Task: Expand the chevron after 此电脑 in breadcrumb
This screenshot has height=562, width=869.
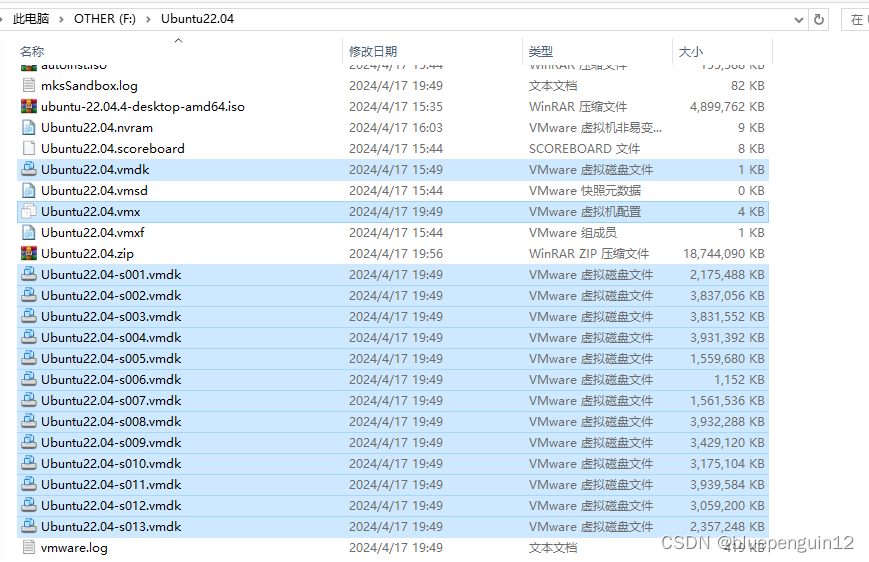Action: point(61,19)
